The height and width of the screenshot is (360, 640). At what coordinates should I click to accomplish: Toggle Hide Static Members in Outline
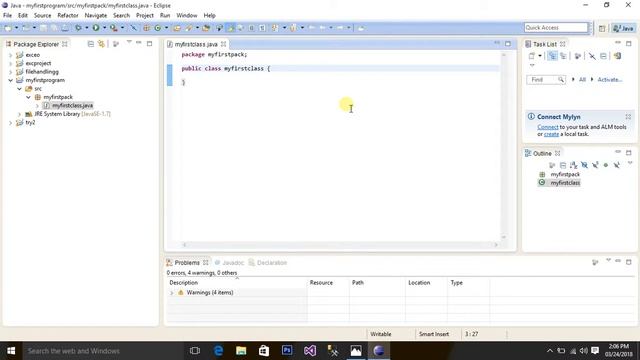coord(595,165)
